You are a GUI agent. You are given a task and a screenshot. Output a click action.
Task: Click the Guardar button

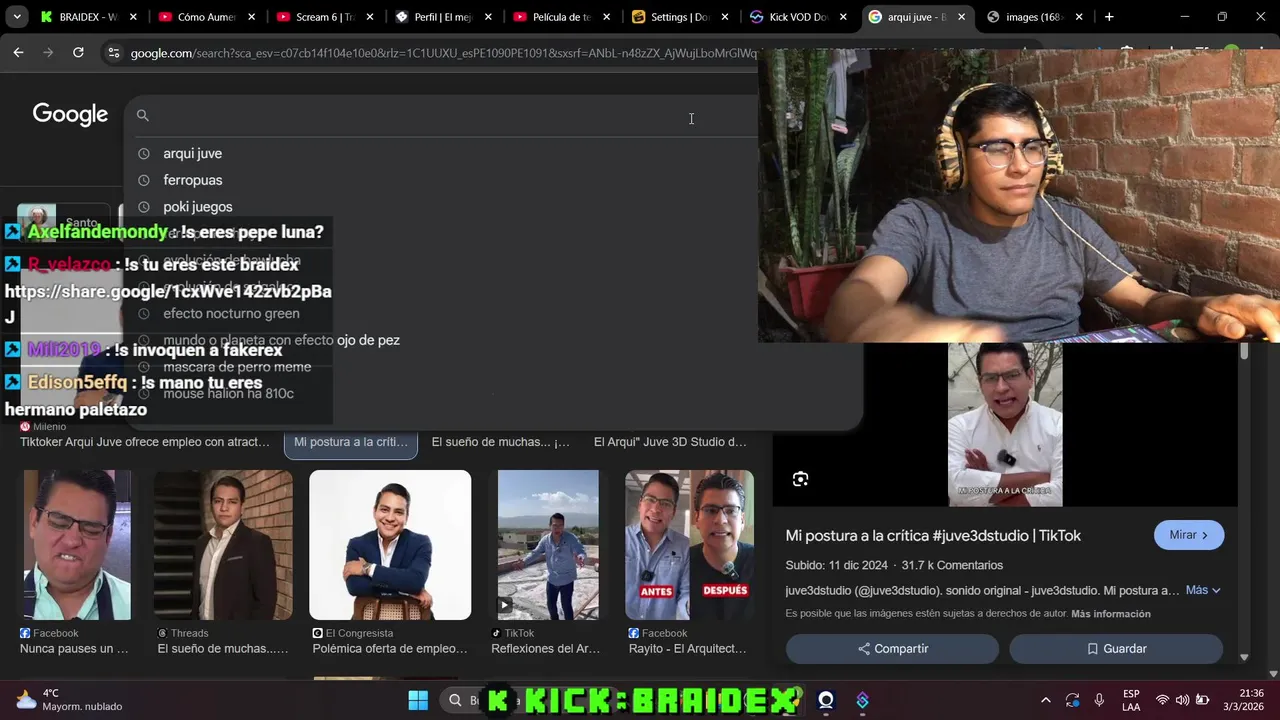(1116, 649)
